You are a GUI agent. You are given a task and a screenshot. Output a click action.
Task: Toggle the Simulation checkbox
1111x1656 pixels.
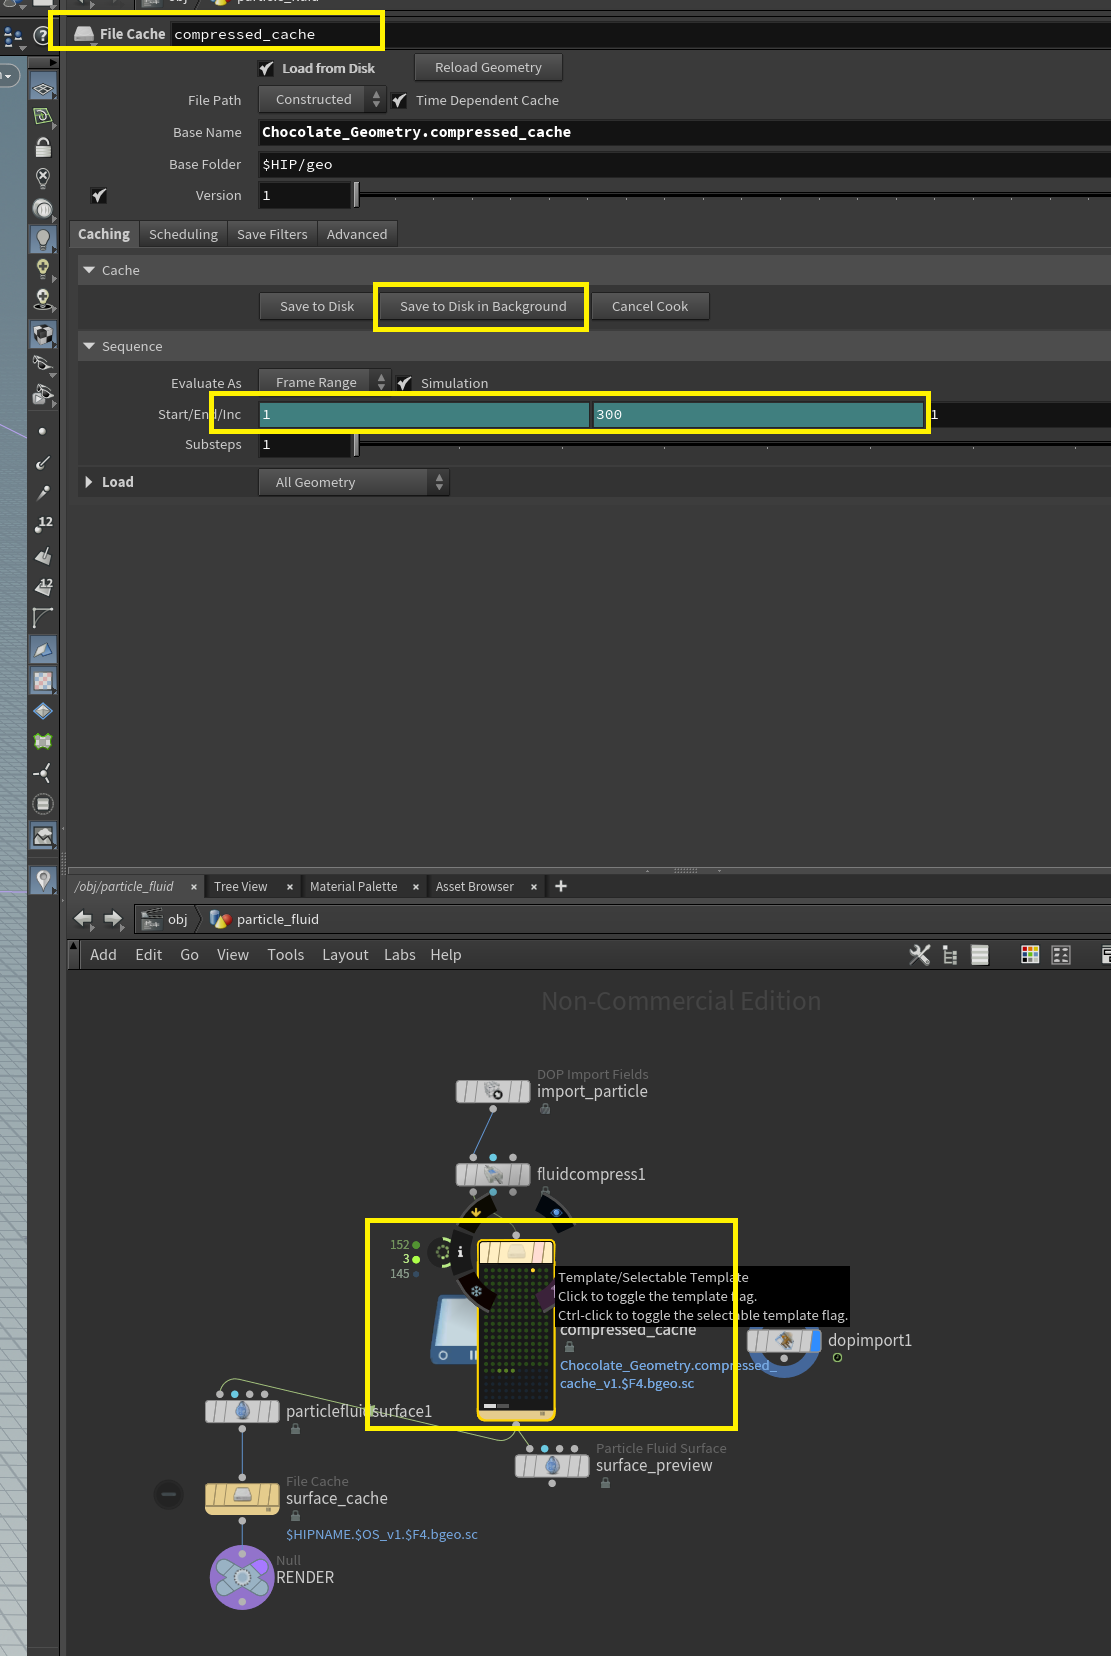tap(404, 383)
